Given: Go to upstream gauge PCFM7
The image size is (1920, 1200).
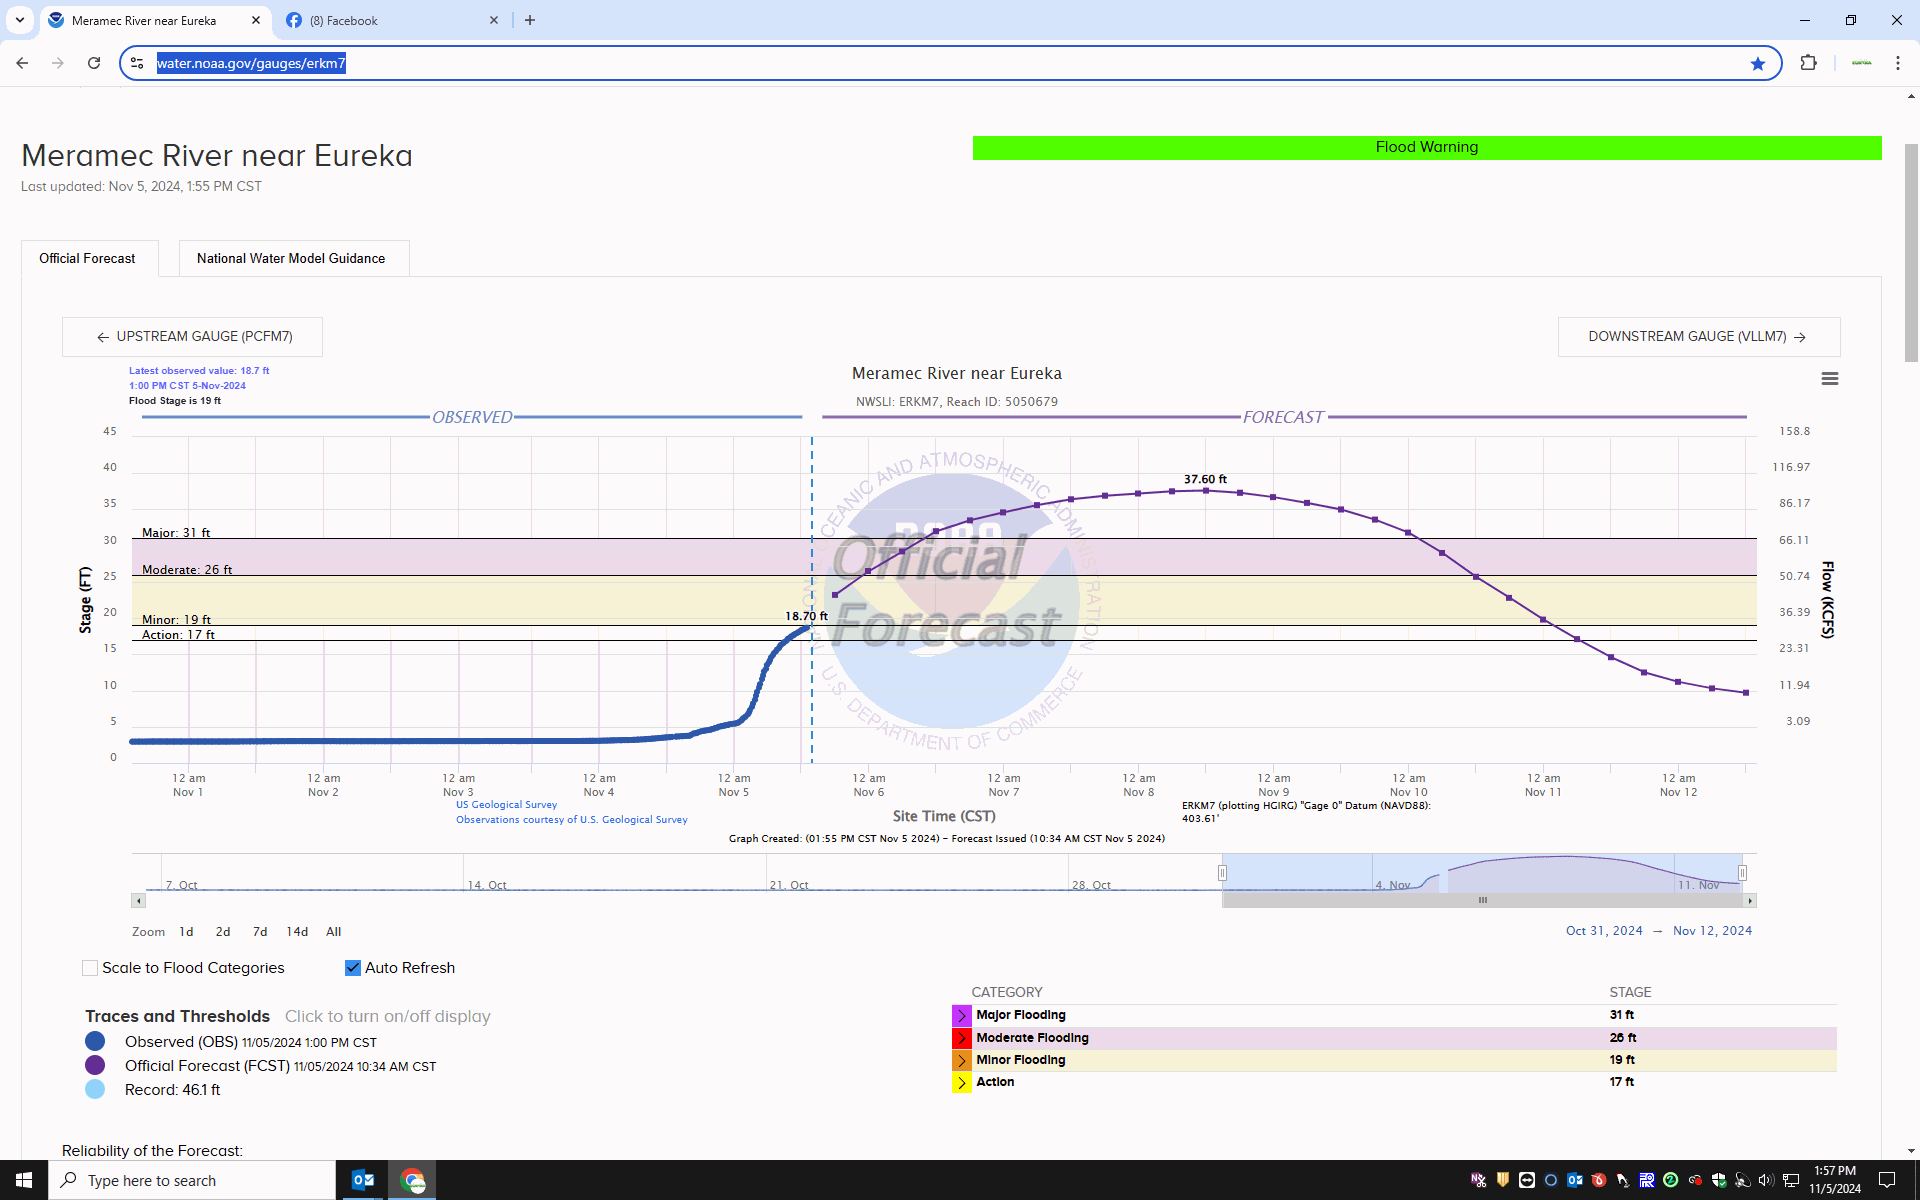Looking at the screenshot, I should coord(192,337).
